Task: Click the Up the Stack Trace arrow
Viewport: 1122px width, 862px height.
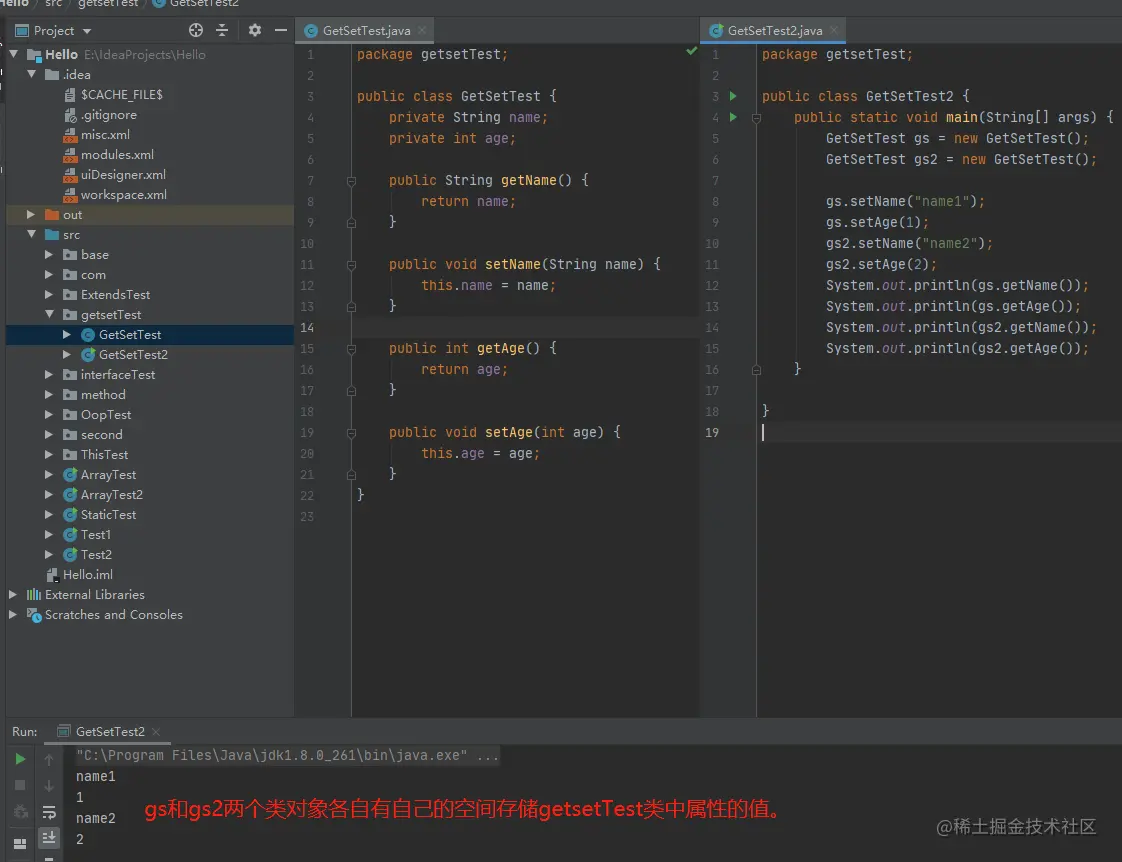Action: 49,760
